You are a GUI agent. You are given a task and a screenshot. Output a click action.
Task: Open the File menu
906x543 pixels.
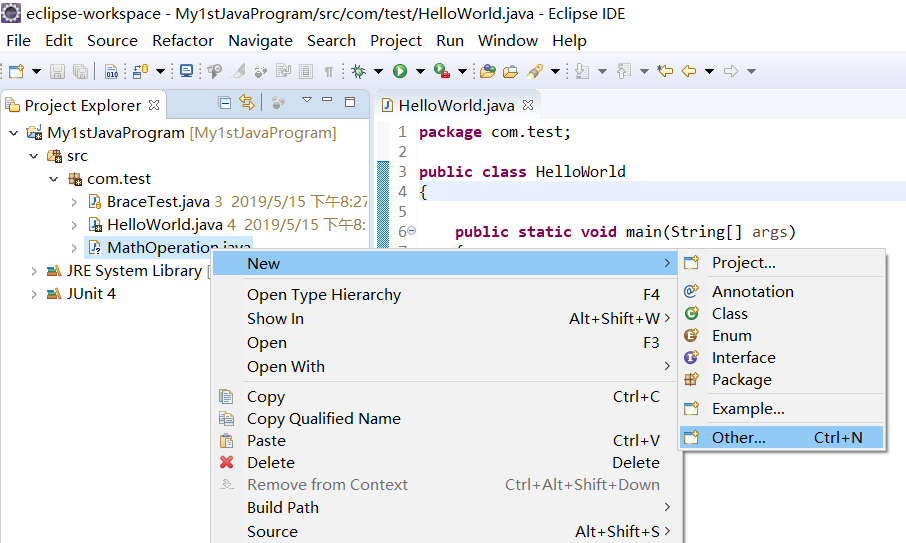(18, 40)
